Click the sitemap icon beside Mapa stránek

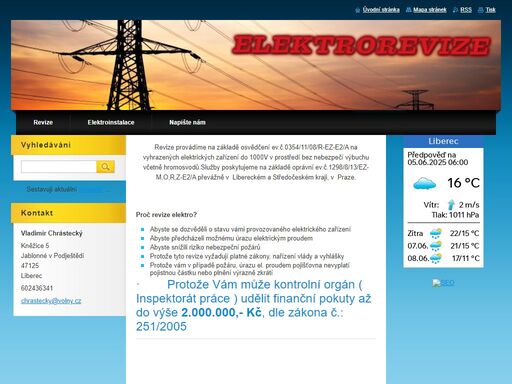click(x=408, y=10)
